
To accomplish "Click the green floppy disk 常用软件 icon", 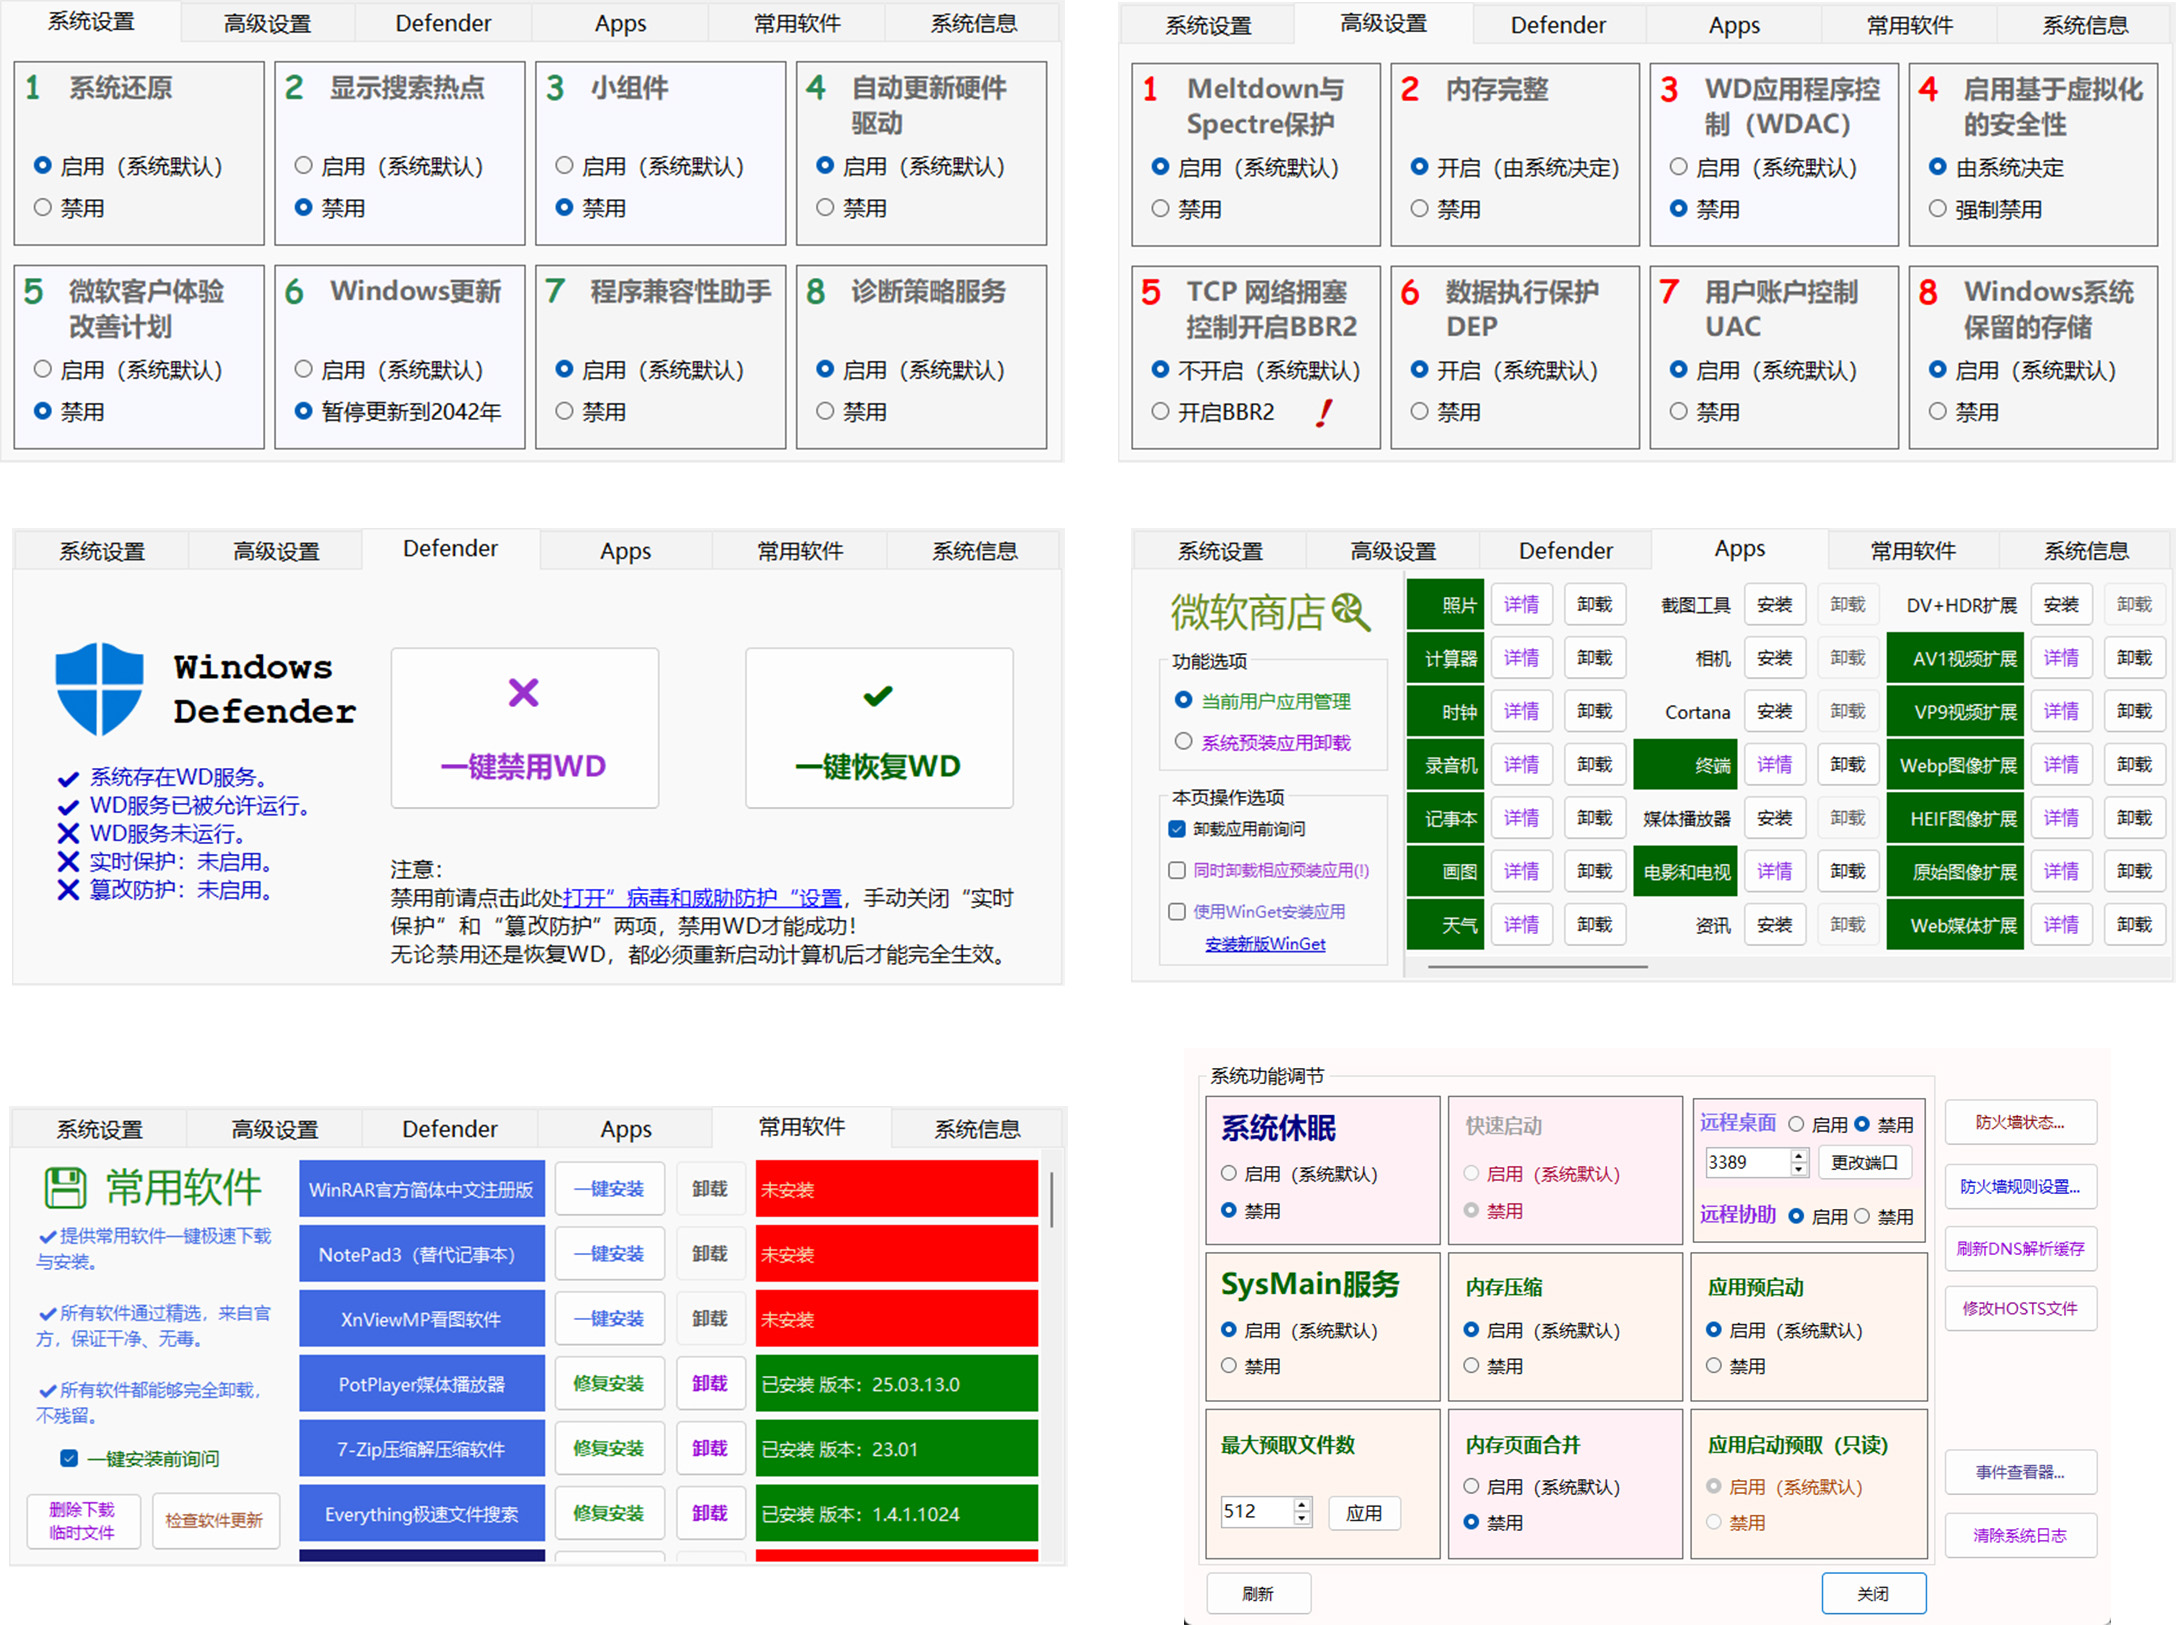I will pos(65,1187).
